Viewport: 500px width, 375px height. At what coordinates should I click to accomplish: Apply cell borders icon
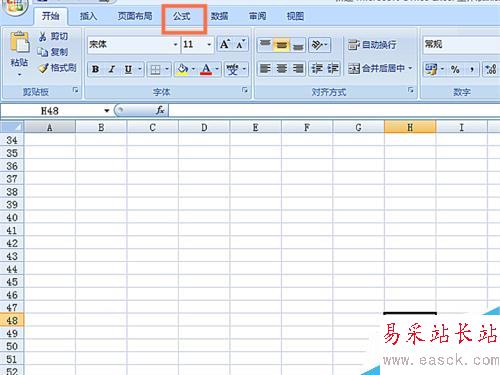coord(155,70)
